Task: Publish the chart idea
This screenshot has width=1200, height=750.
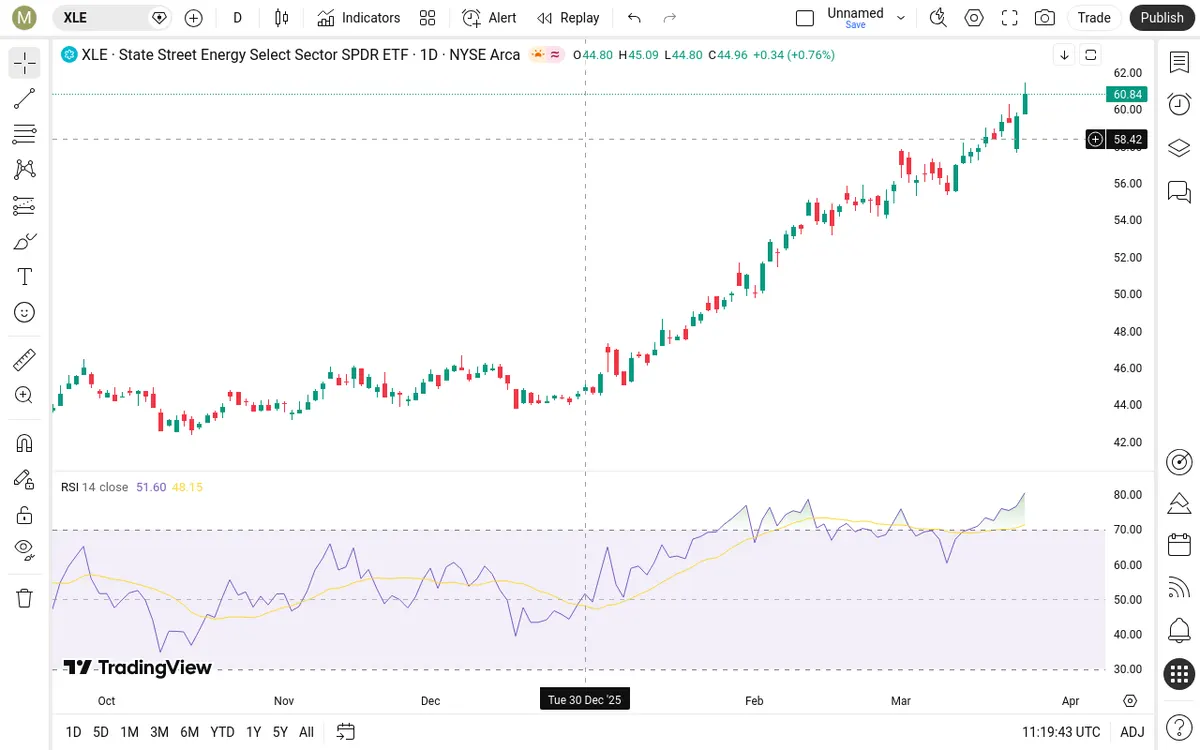Action: 1162,18
